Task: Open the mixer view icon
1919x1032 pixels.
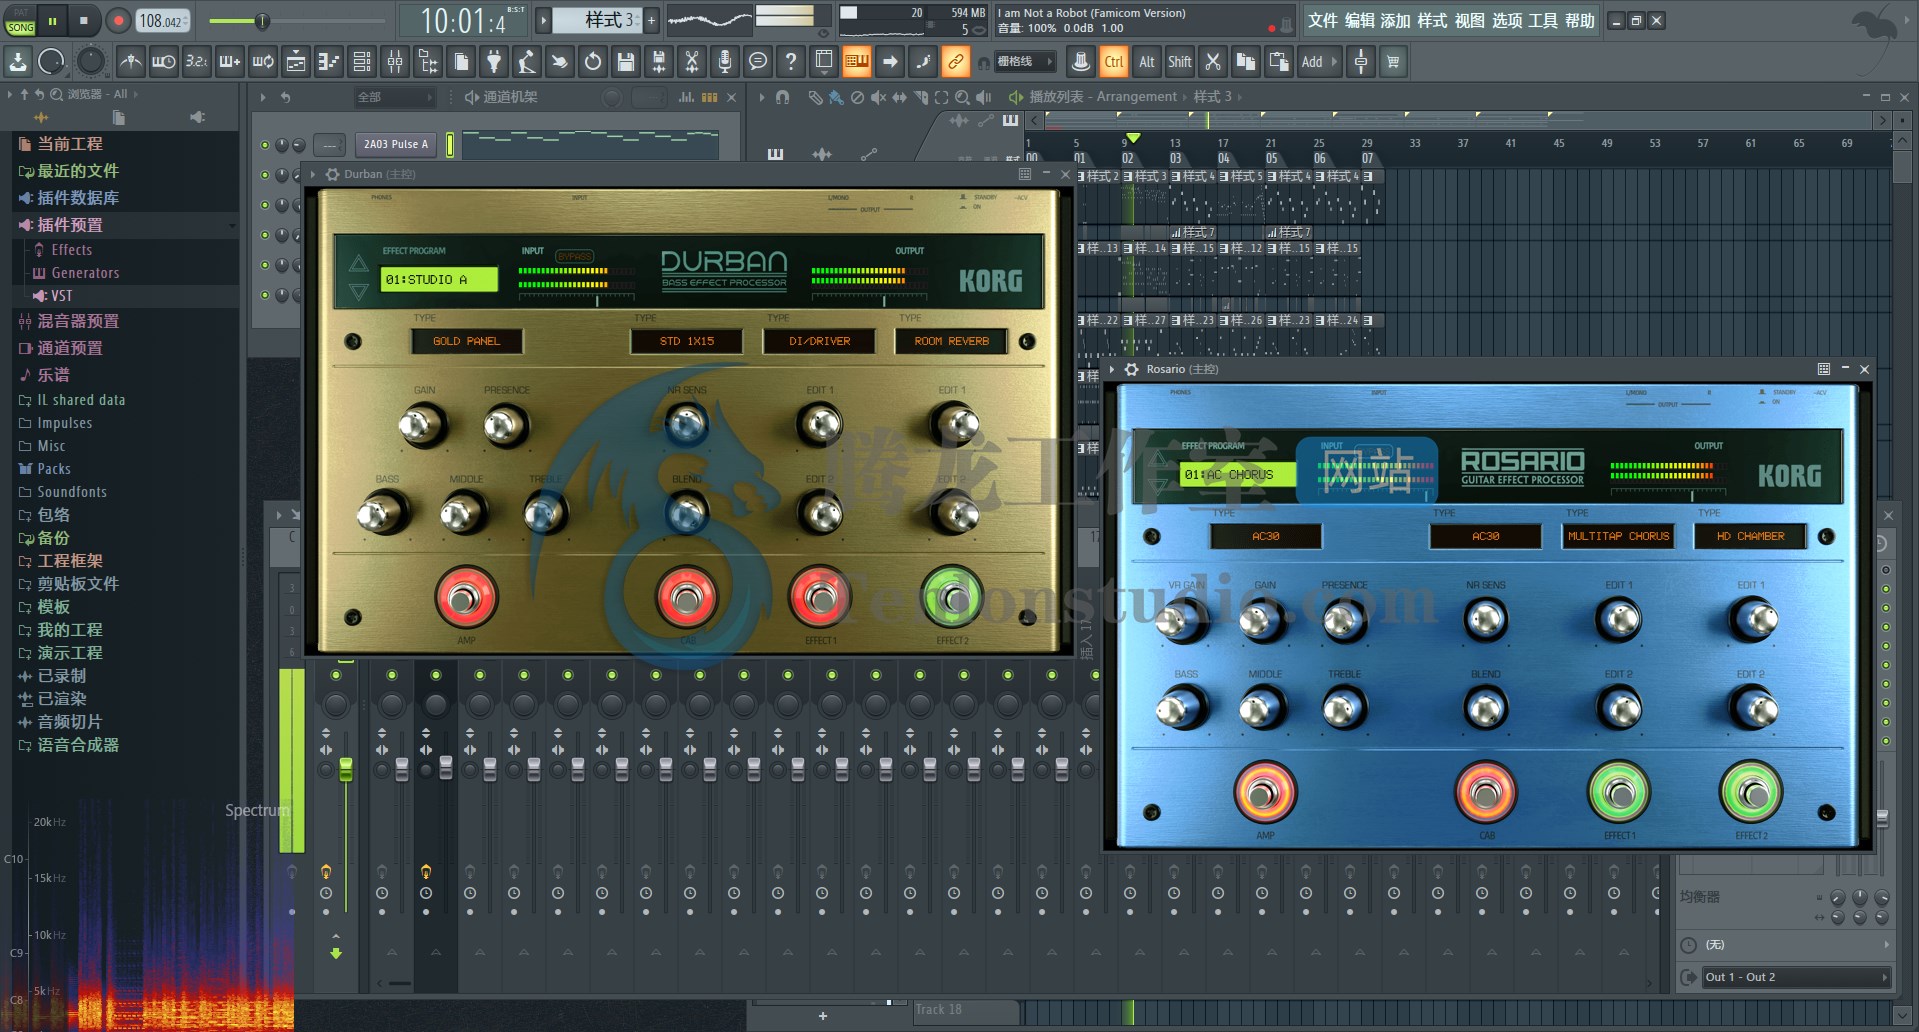Action: [395, 62]
